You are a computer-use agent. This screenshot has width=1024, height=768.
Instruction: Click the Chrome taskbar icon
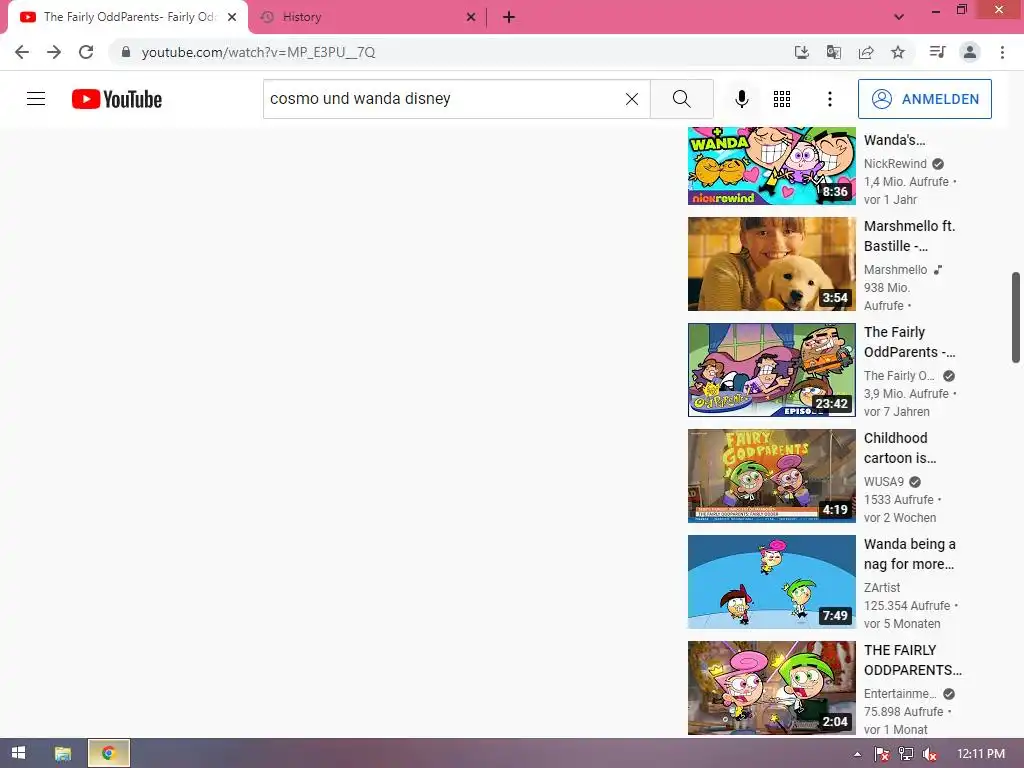coord(109,753)
